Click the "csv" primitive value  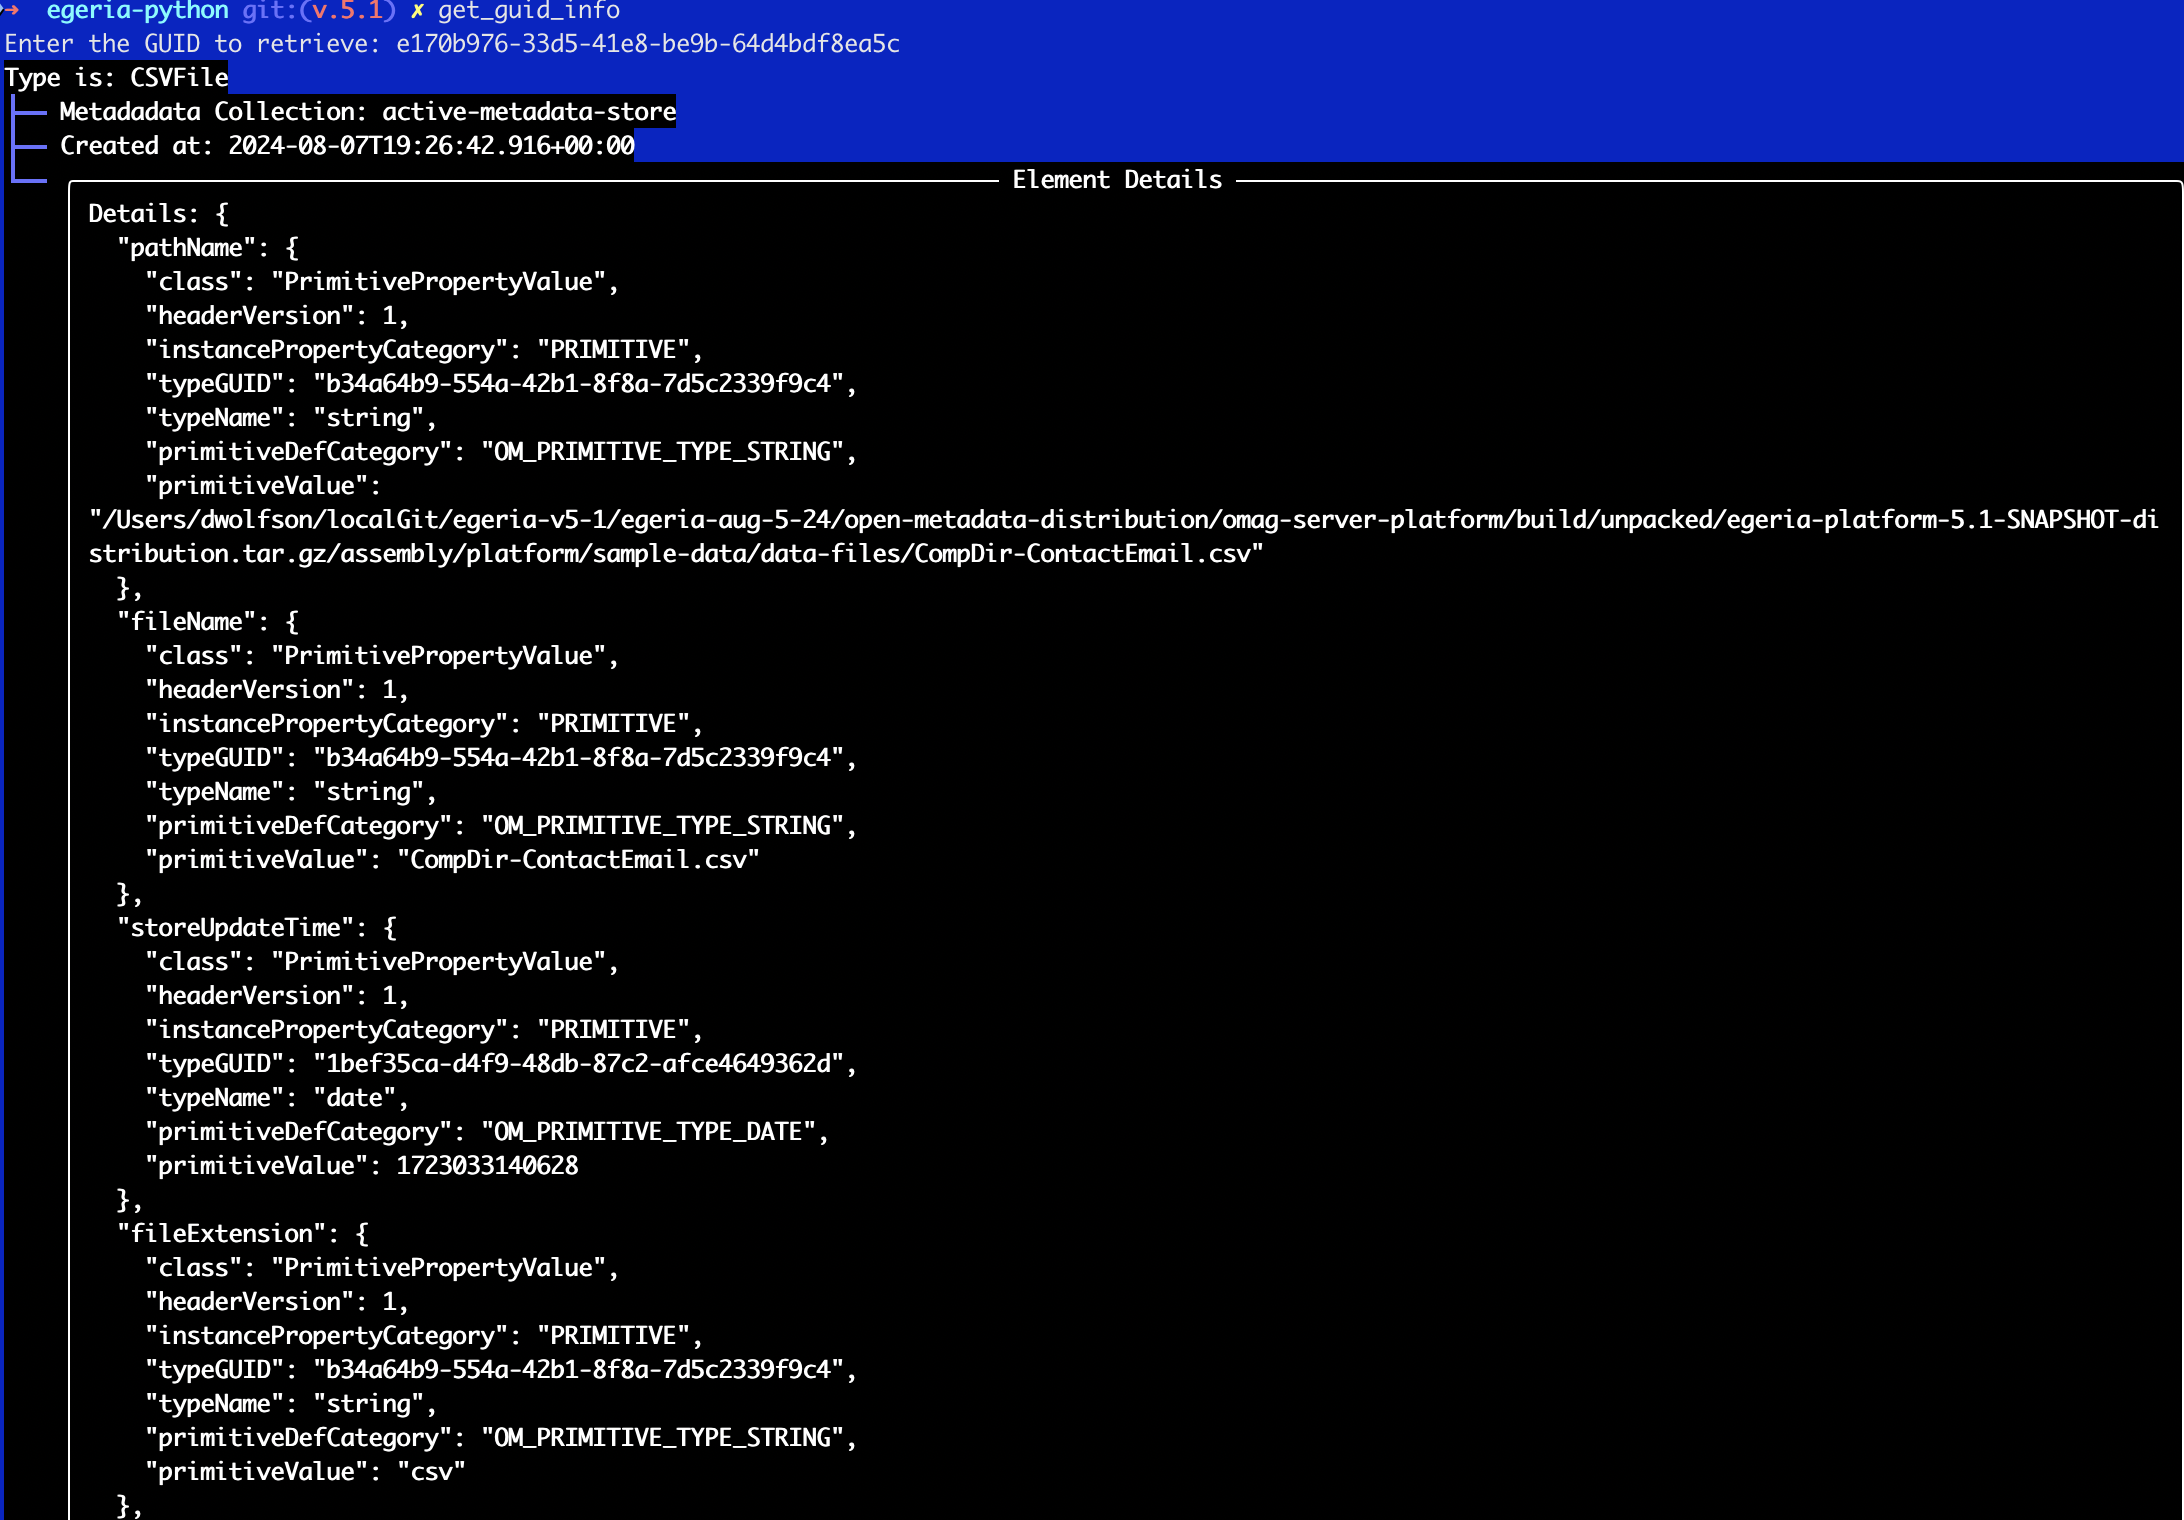pos(431,1472)
